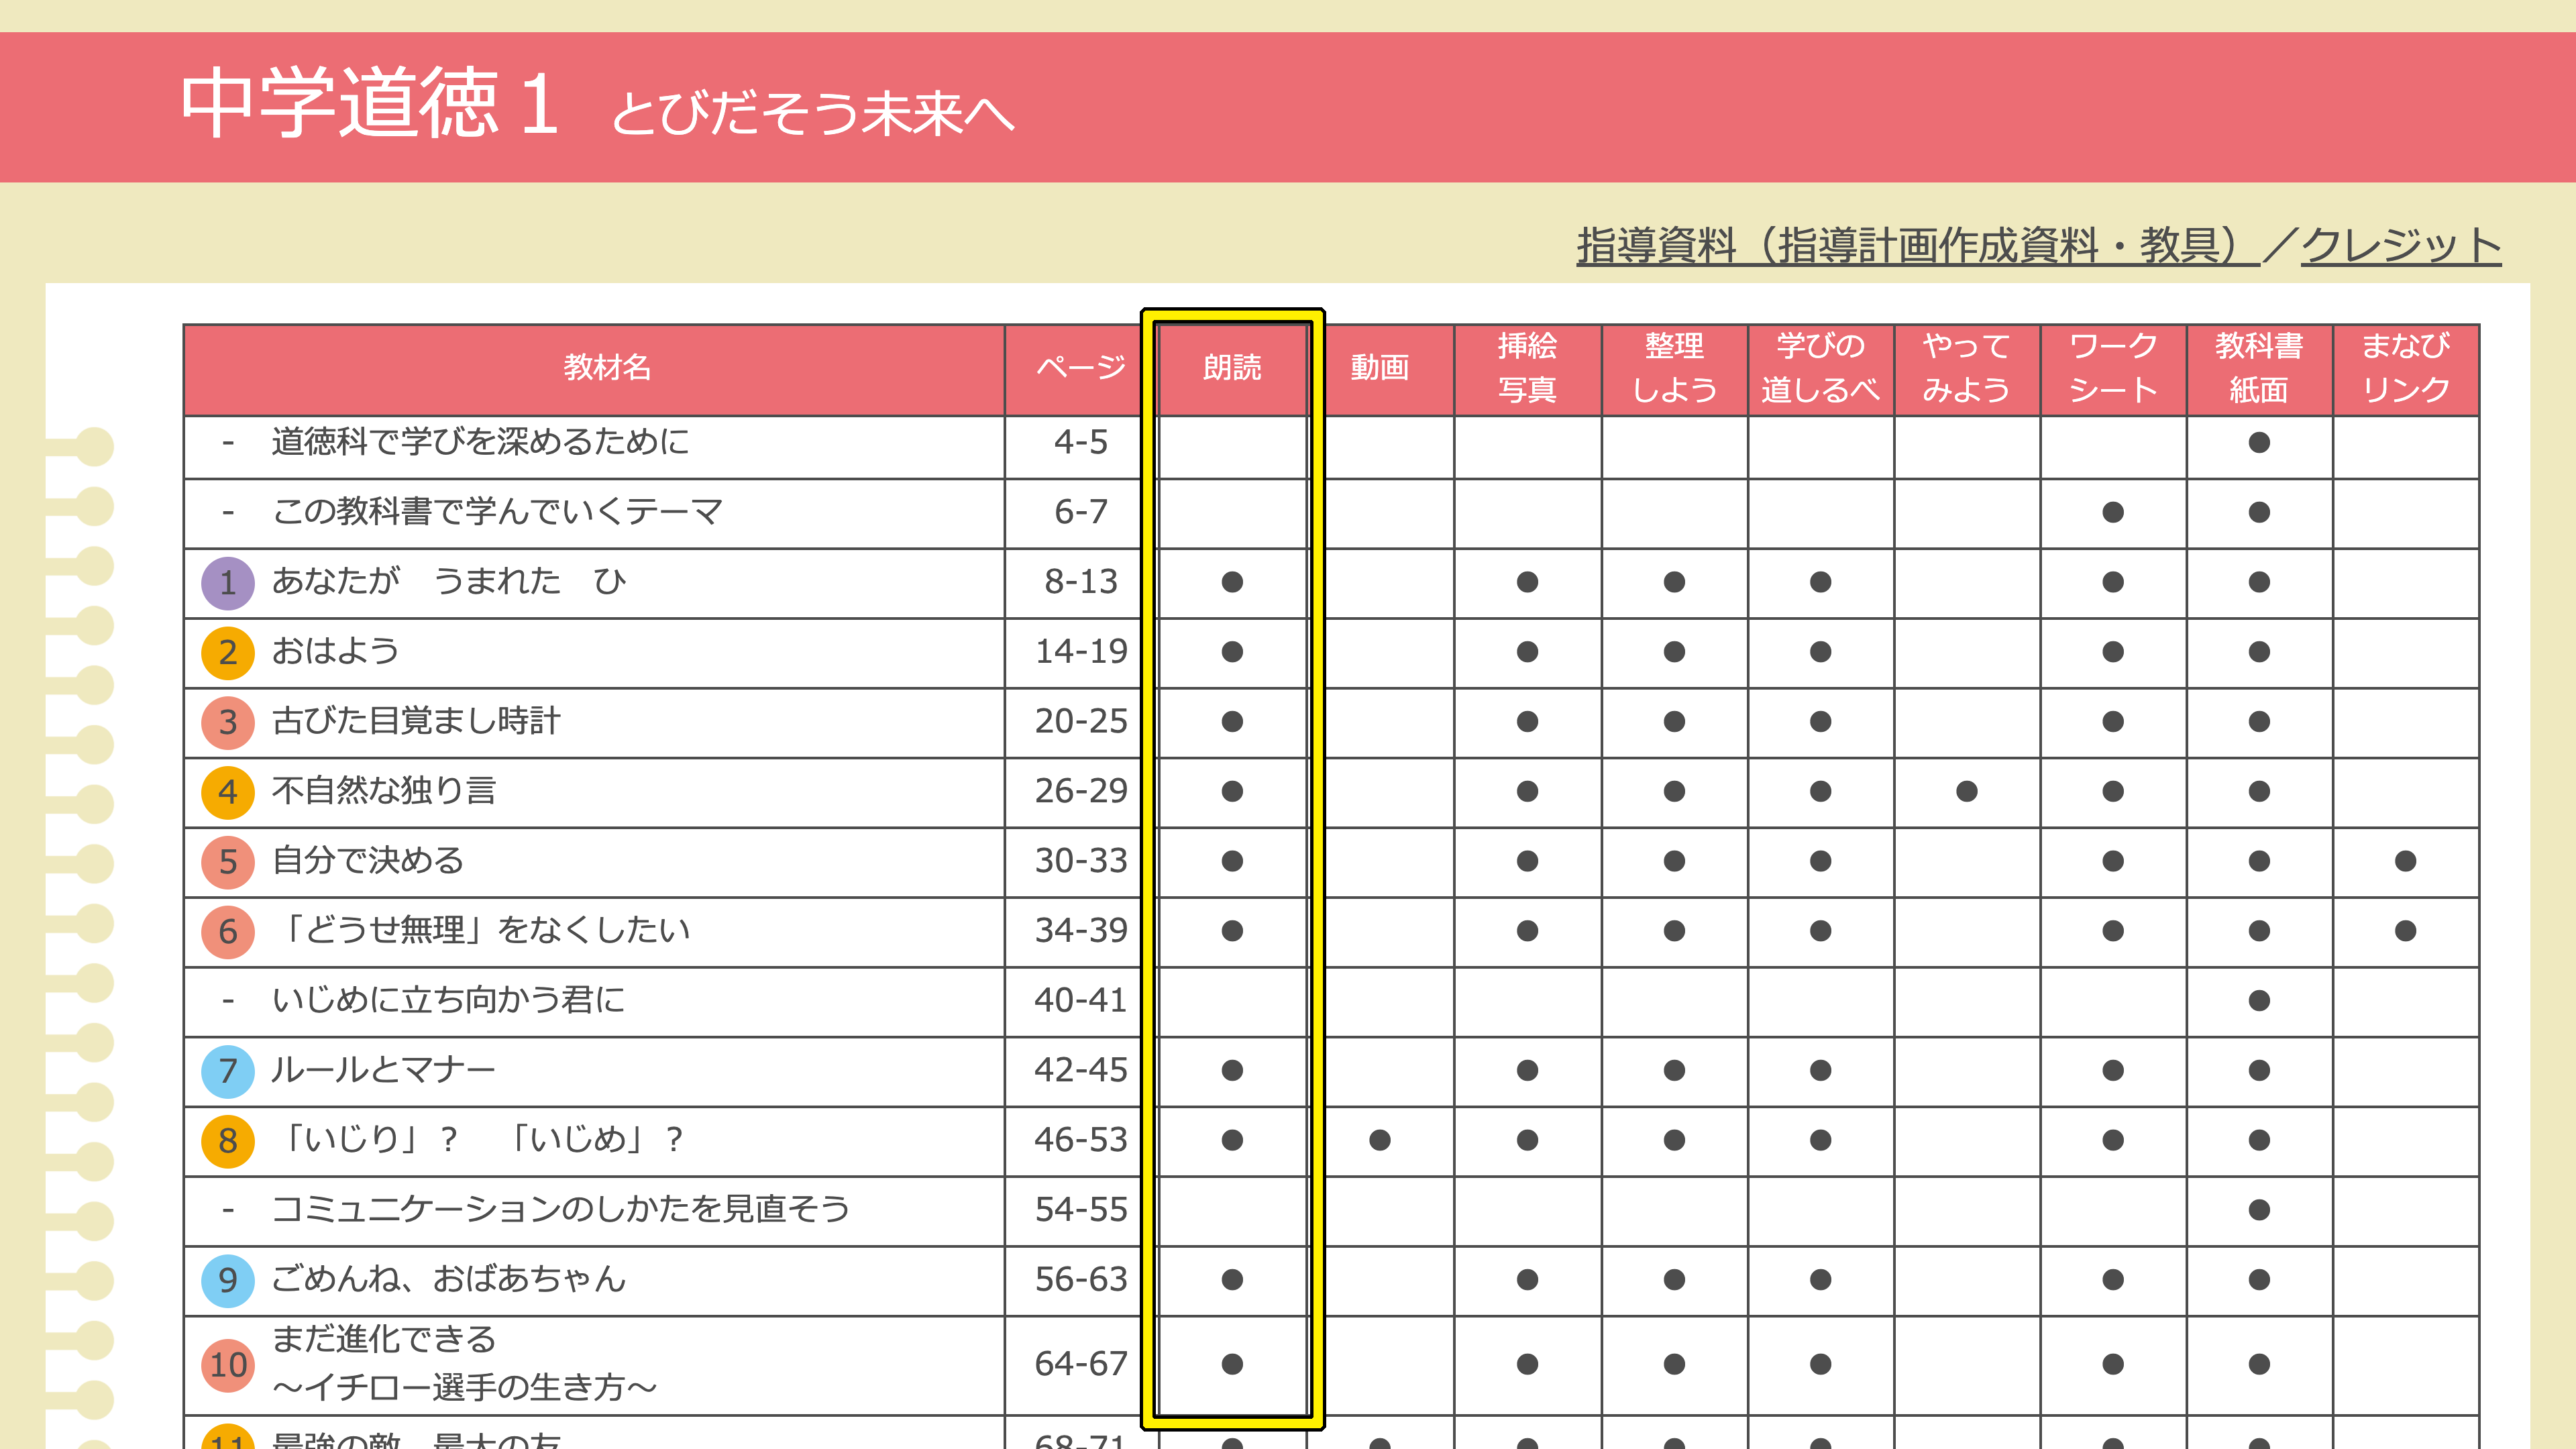Click the 挿絵写真 dot for 古びた目覚まし時計
2576x1449 pixels.
coord(1527,722)
